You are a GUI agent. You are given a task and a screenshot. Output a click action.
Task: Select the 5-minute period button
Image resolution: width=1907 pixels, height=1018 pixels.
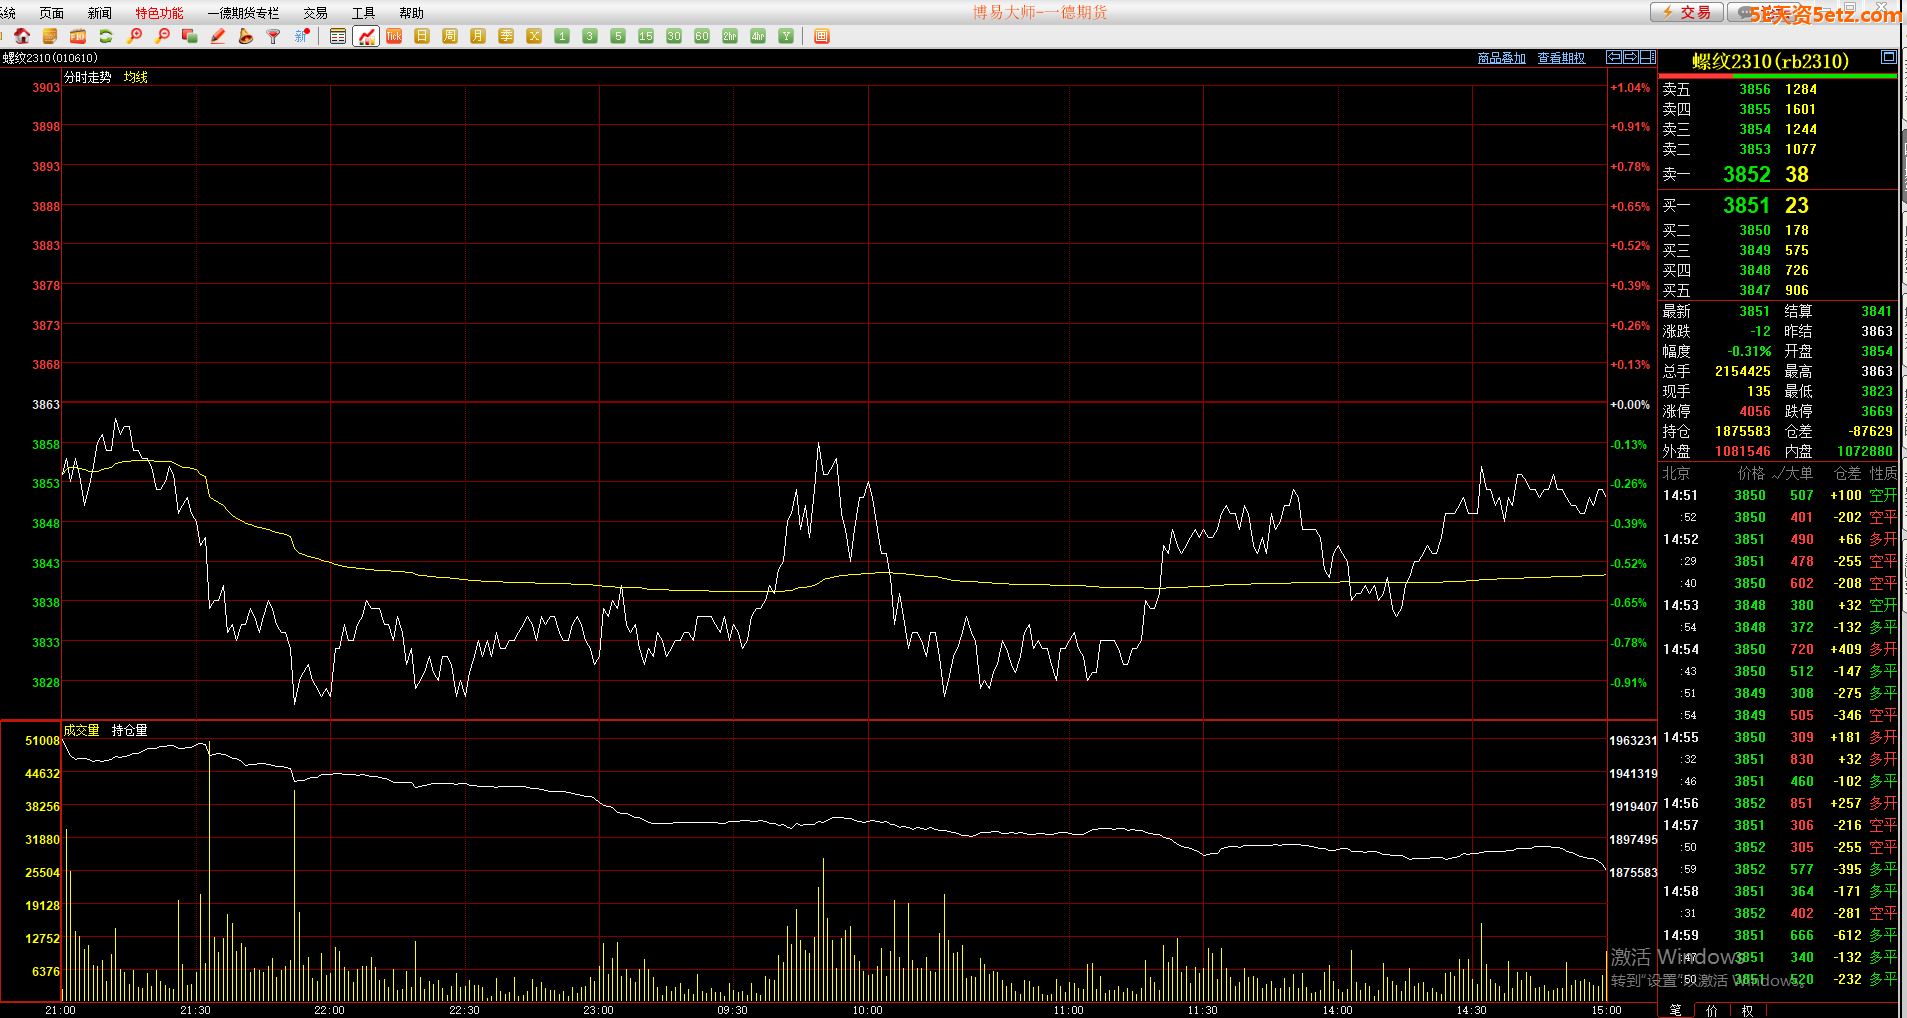618,36
